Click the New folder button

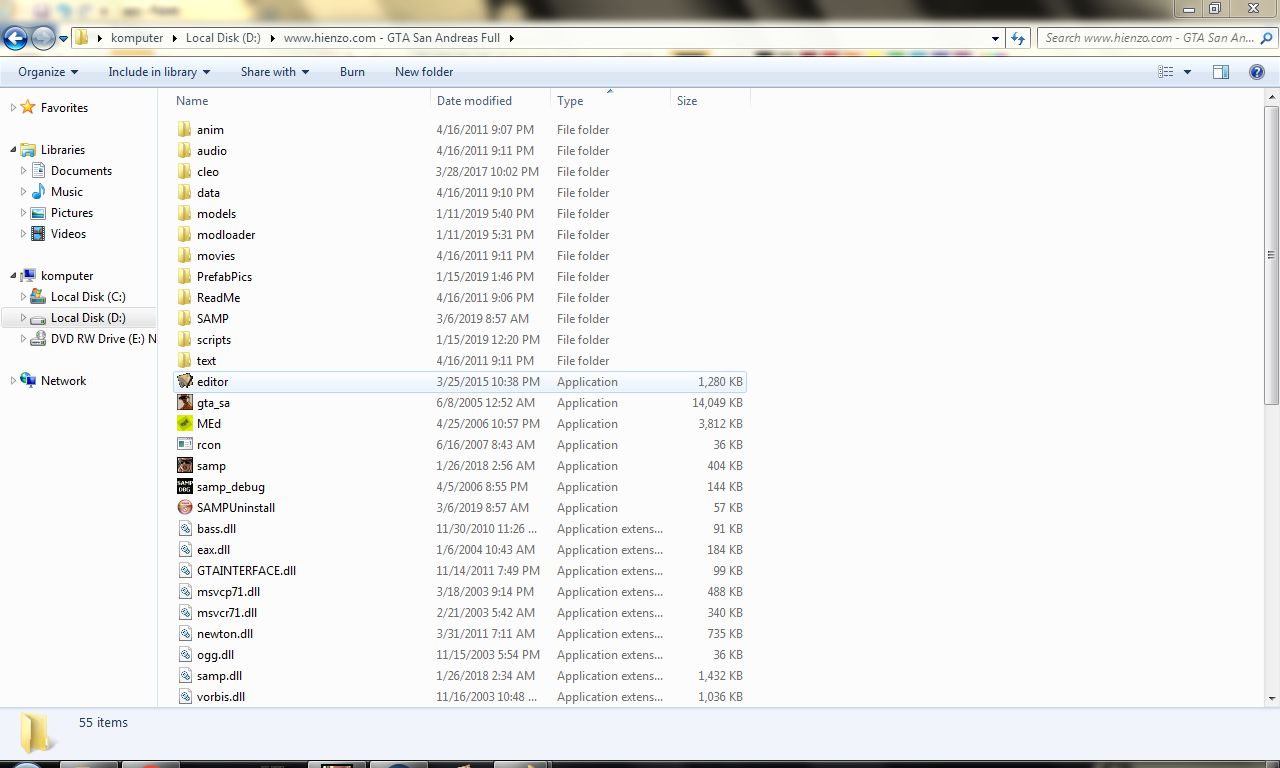pos(424,72)
